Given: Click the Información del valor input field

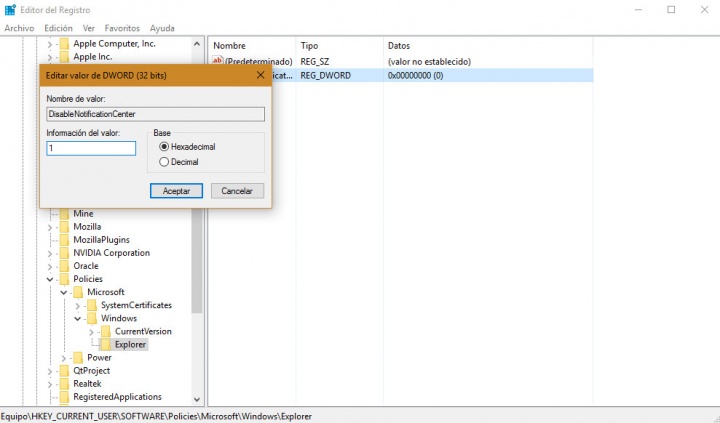Looking at the screenshot, I should tap(91, 148).
